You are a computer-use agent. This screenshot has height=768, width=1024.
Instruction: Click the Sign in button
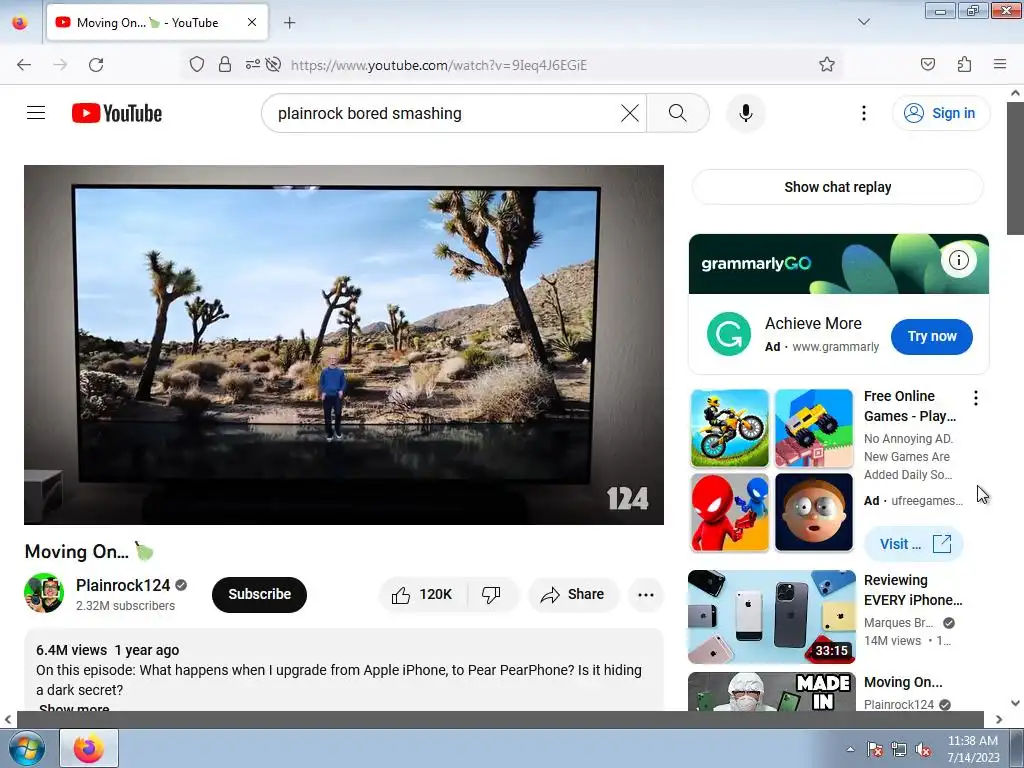pos(940,113)
